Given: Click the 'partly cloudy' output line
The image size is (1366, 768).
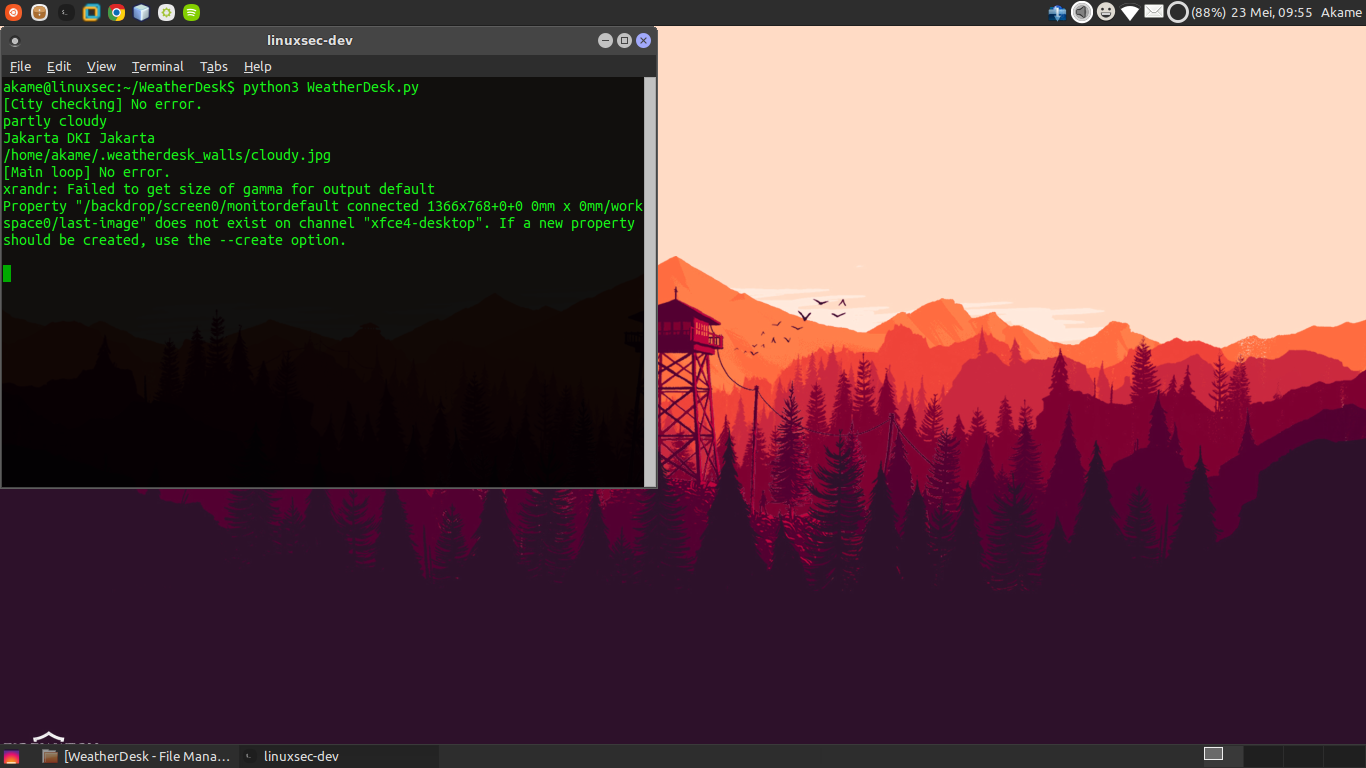Looking at the screenshot, I should [55, 121].
